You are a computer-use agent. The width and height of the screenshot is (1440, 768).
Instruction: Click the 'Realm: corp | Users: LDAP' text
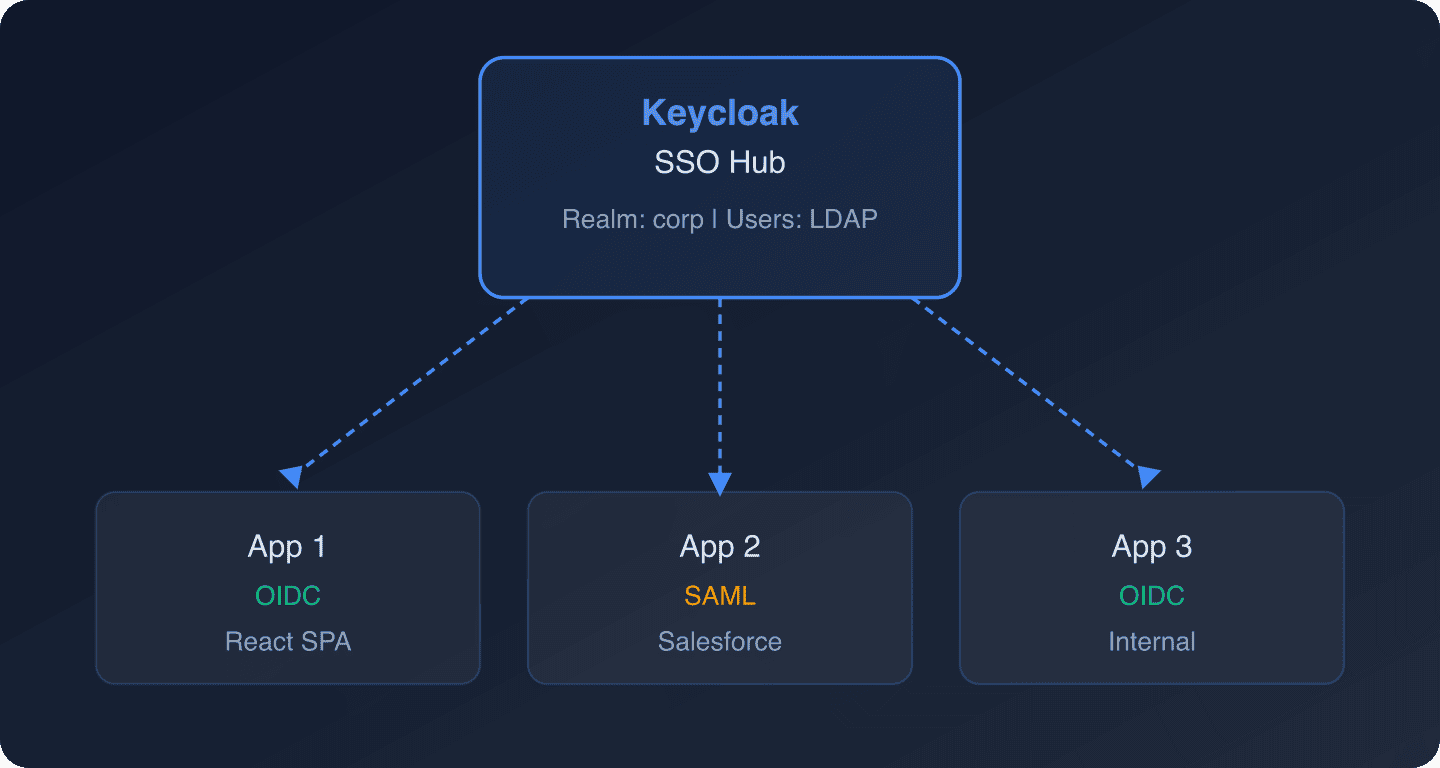(720, 219)
